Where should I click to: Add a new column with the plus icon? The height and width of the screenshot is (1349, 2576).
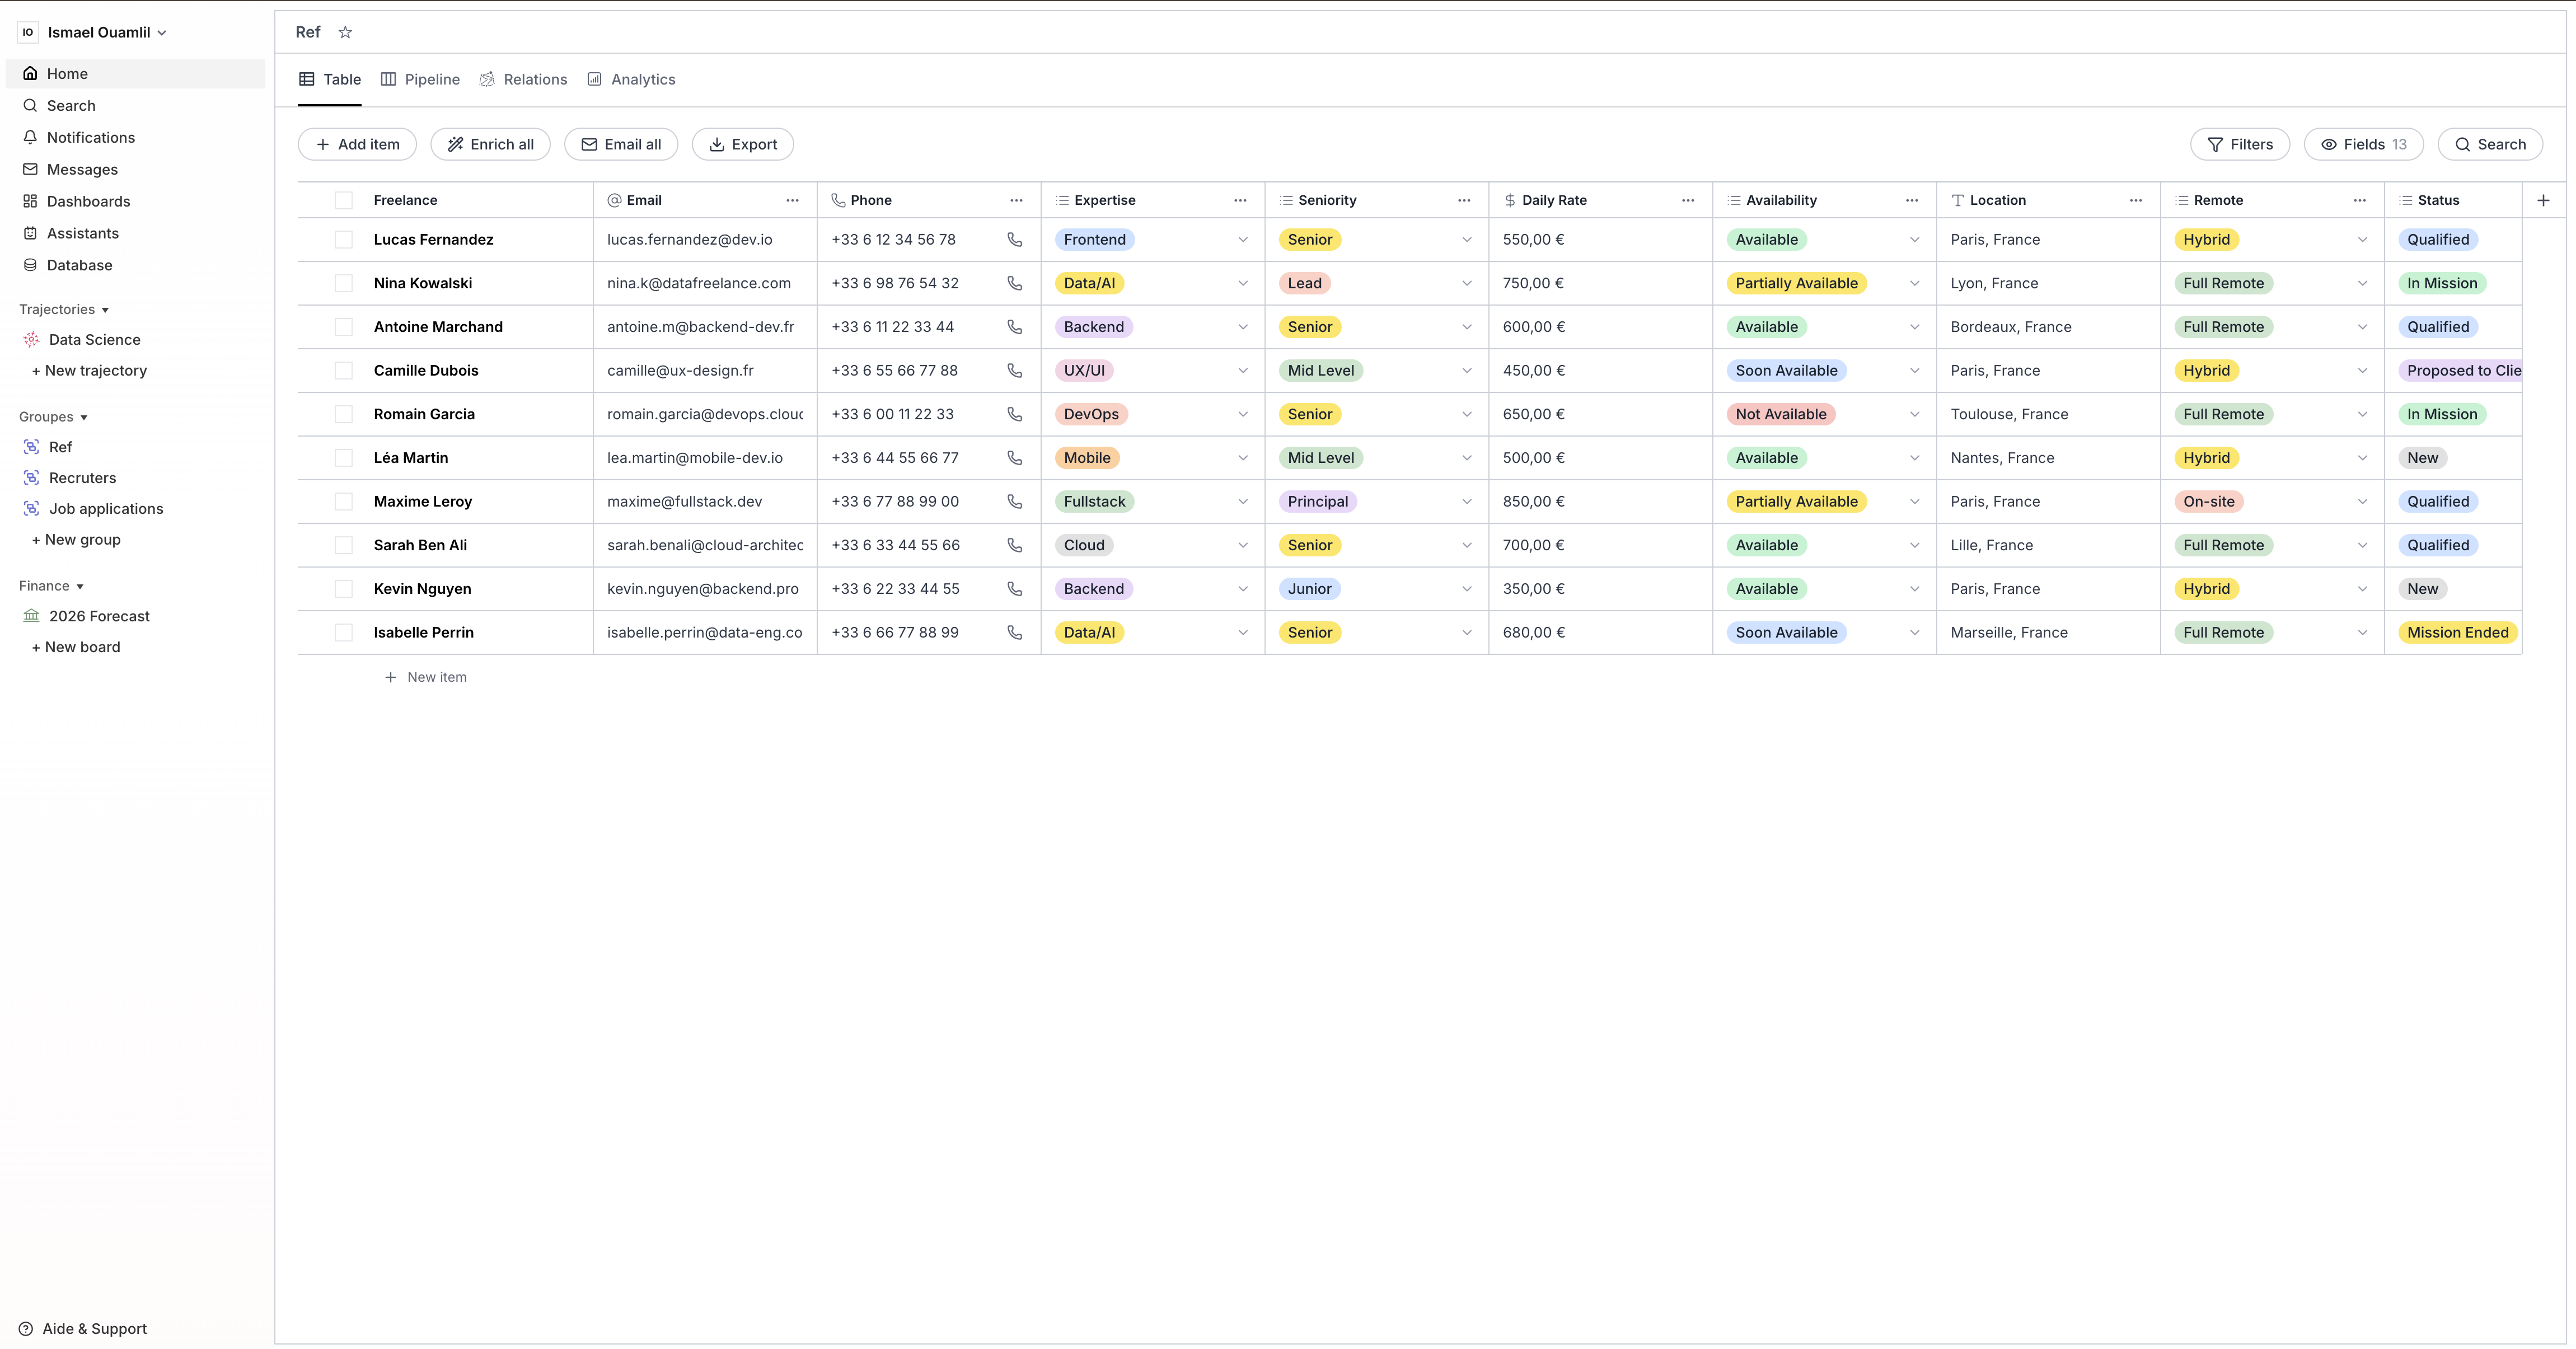click(2543, 200)
